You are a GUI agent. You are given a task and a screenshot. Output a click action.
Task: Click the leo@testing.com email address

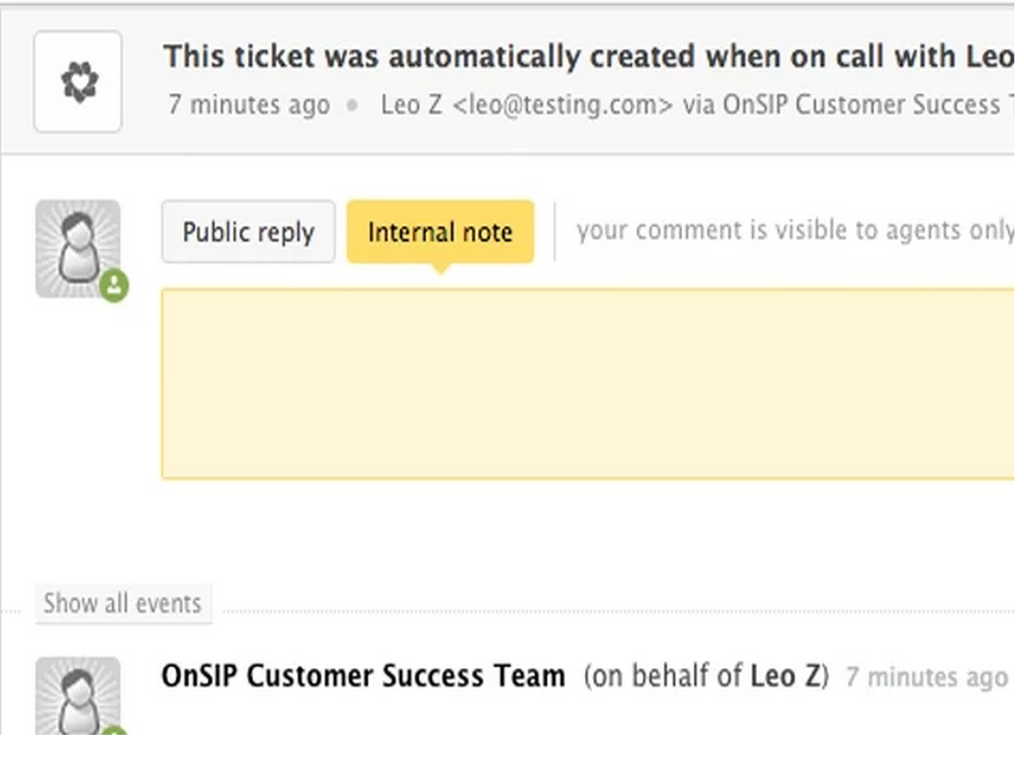coord(563,105)
